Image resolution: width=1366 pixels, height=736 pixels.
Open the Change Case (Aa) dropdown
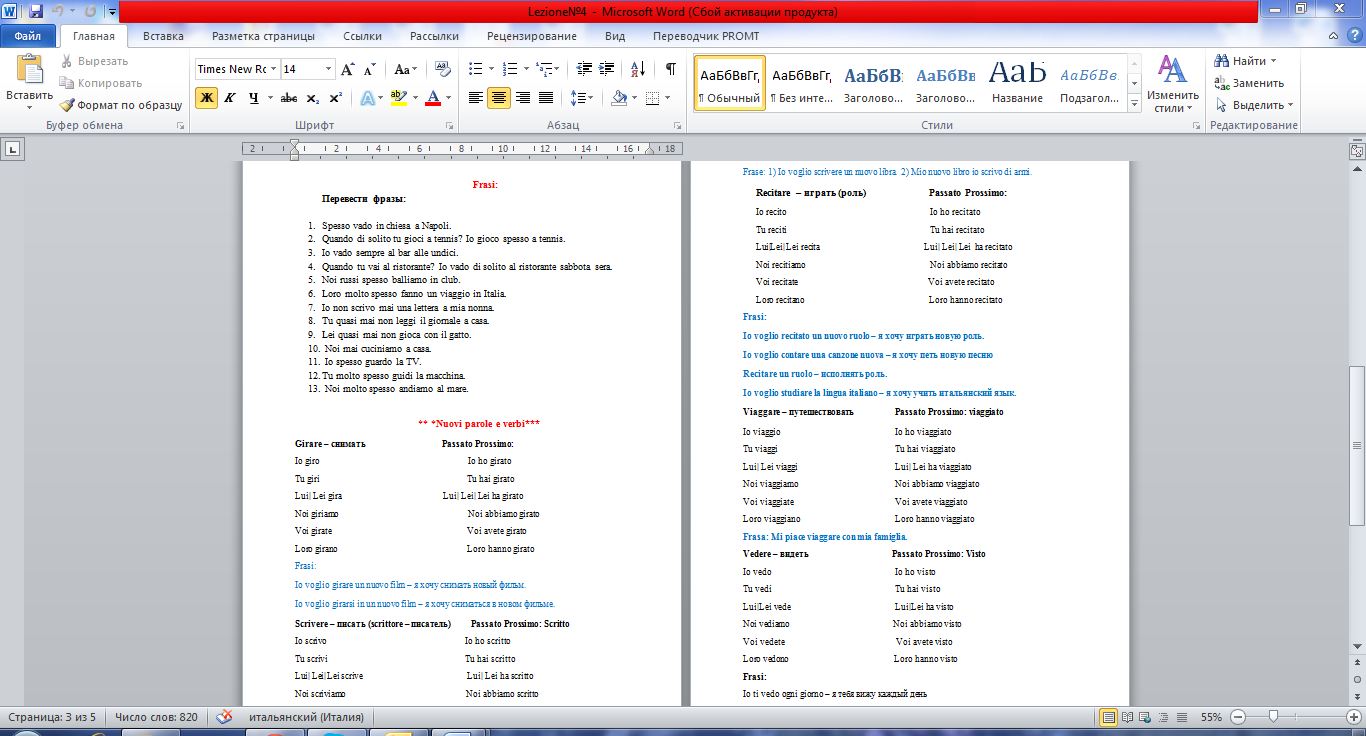pos(406,69)
